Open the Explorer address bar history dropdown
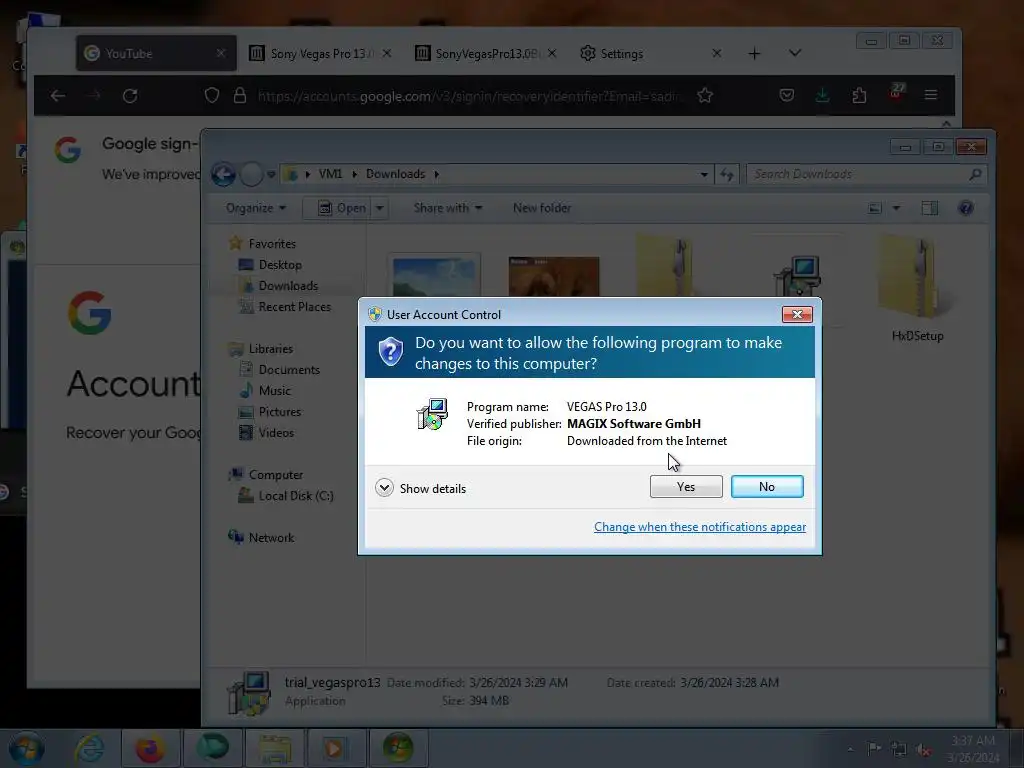Viewport: 1024px width, 768px height. pos(703,174)
